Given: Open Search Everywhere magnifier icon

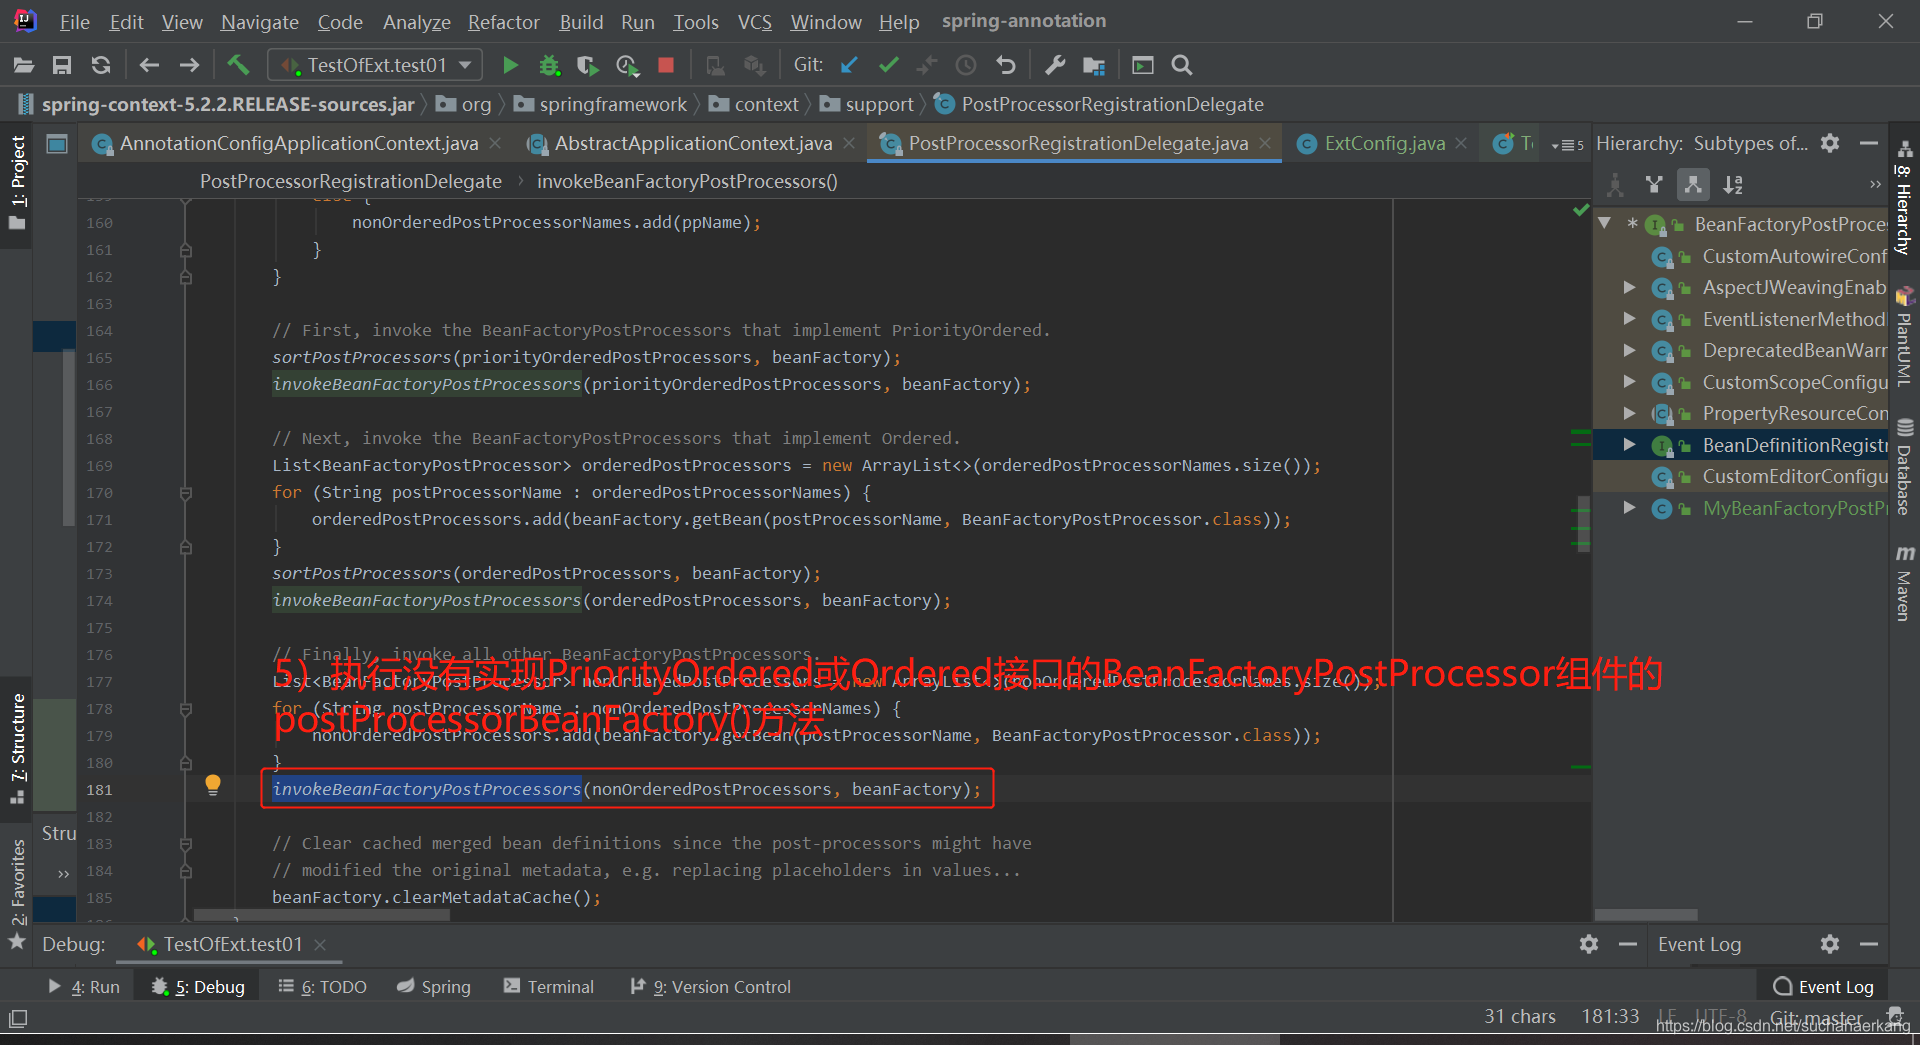Looking at the screenshot, I should coord(1182,65).
